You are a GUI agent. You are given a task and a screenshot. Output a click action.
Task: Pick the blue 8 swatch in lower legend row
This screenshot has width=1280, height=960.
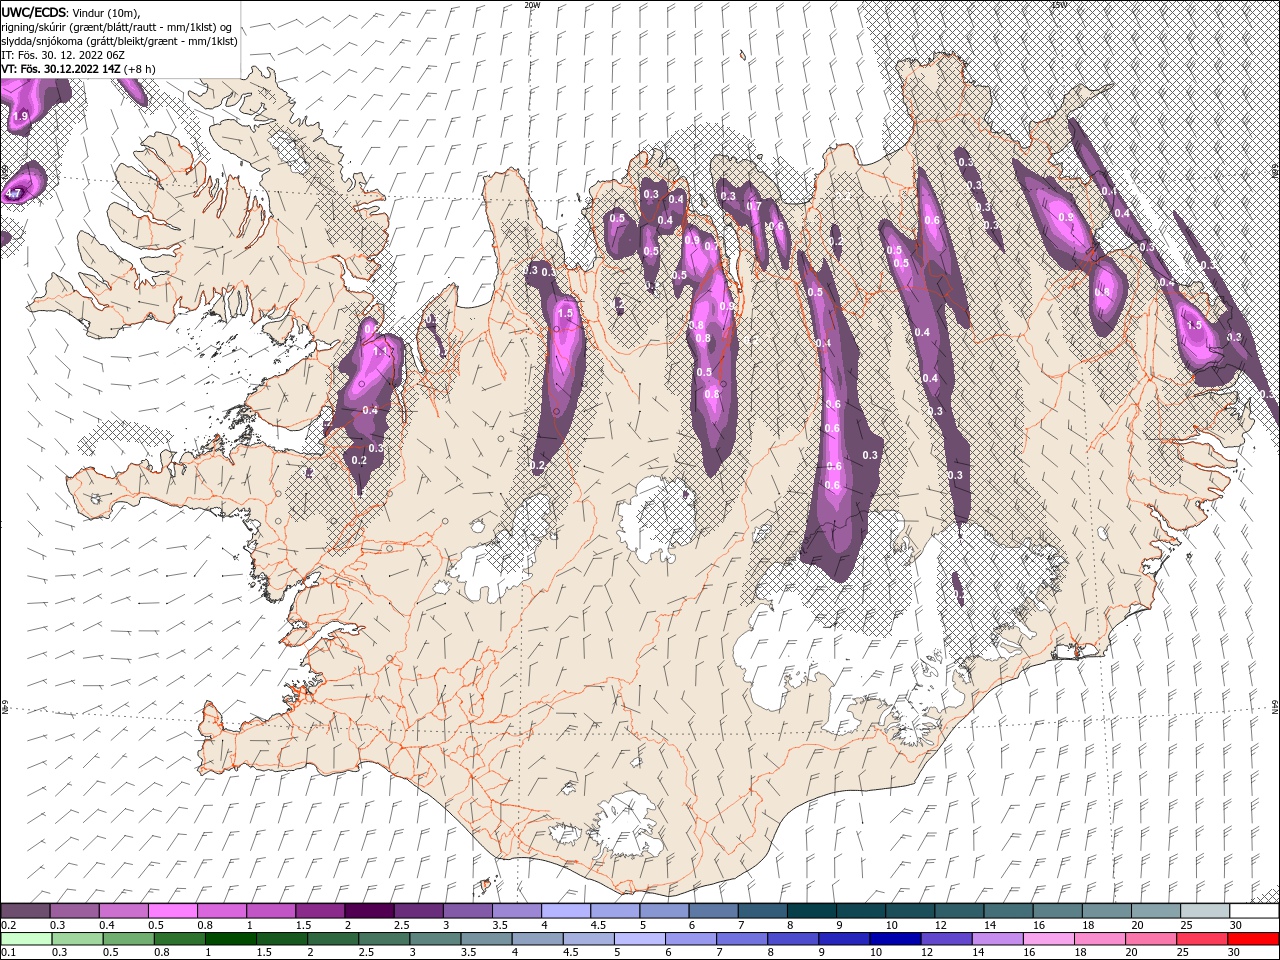(x=791, y=939)
